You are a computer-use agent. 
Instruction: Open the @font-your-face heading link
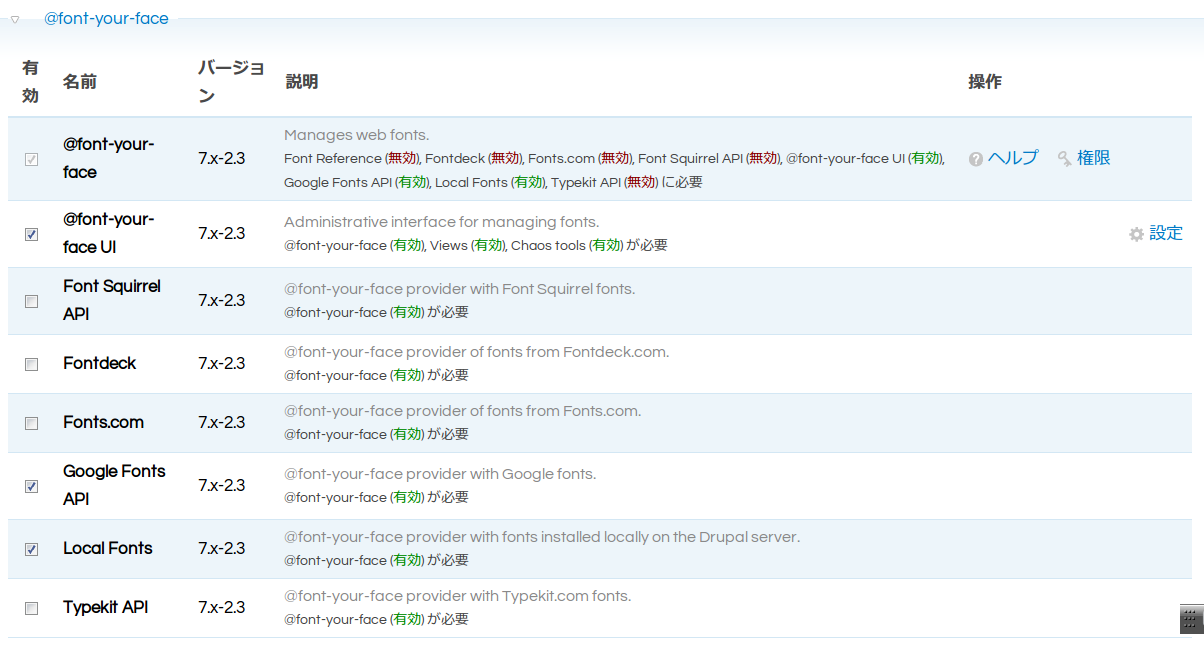click(107, 17)
